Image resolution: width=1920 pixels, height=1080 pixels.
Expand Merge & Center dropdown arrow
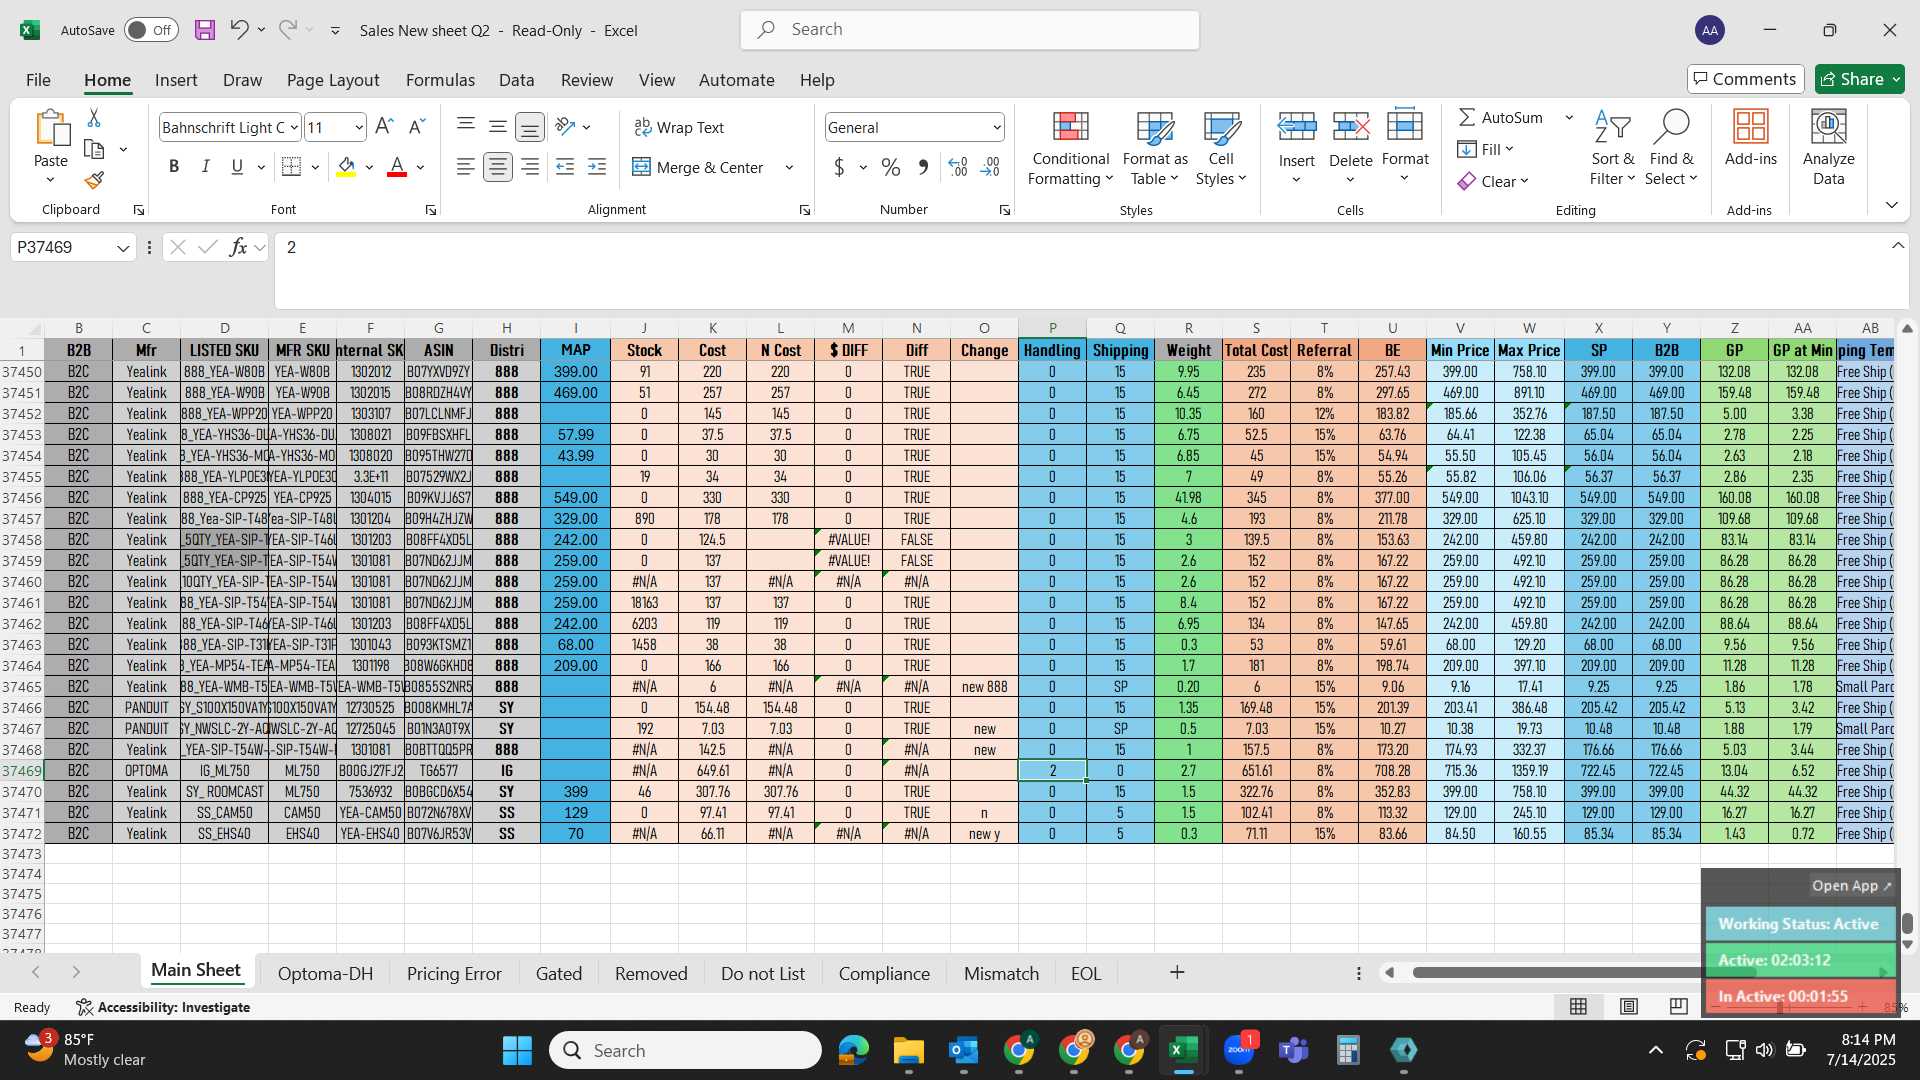pos(789,168)
